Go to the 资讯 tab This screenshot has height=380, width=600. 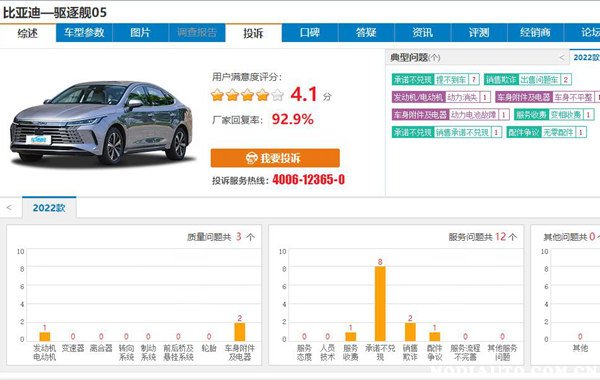pos(422,33)
